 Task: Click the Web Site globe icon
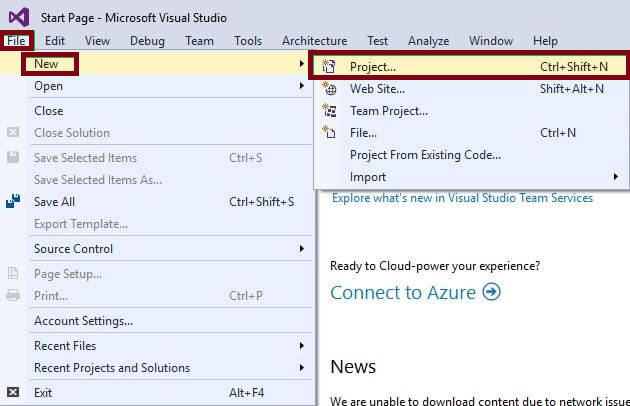(x=329, y=89)
